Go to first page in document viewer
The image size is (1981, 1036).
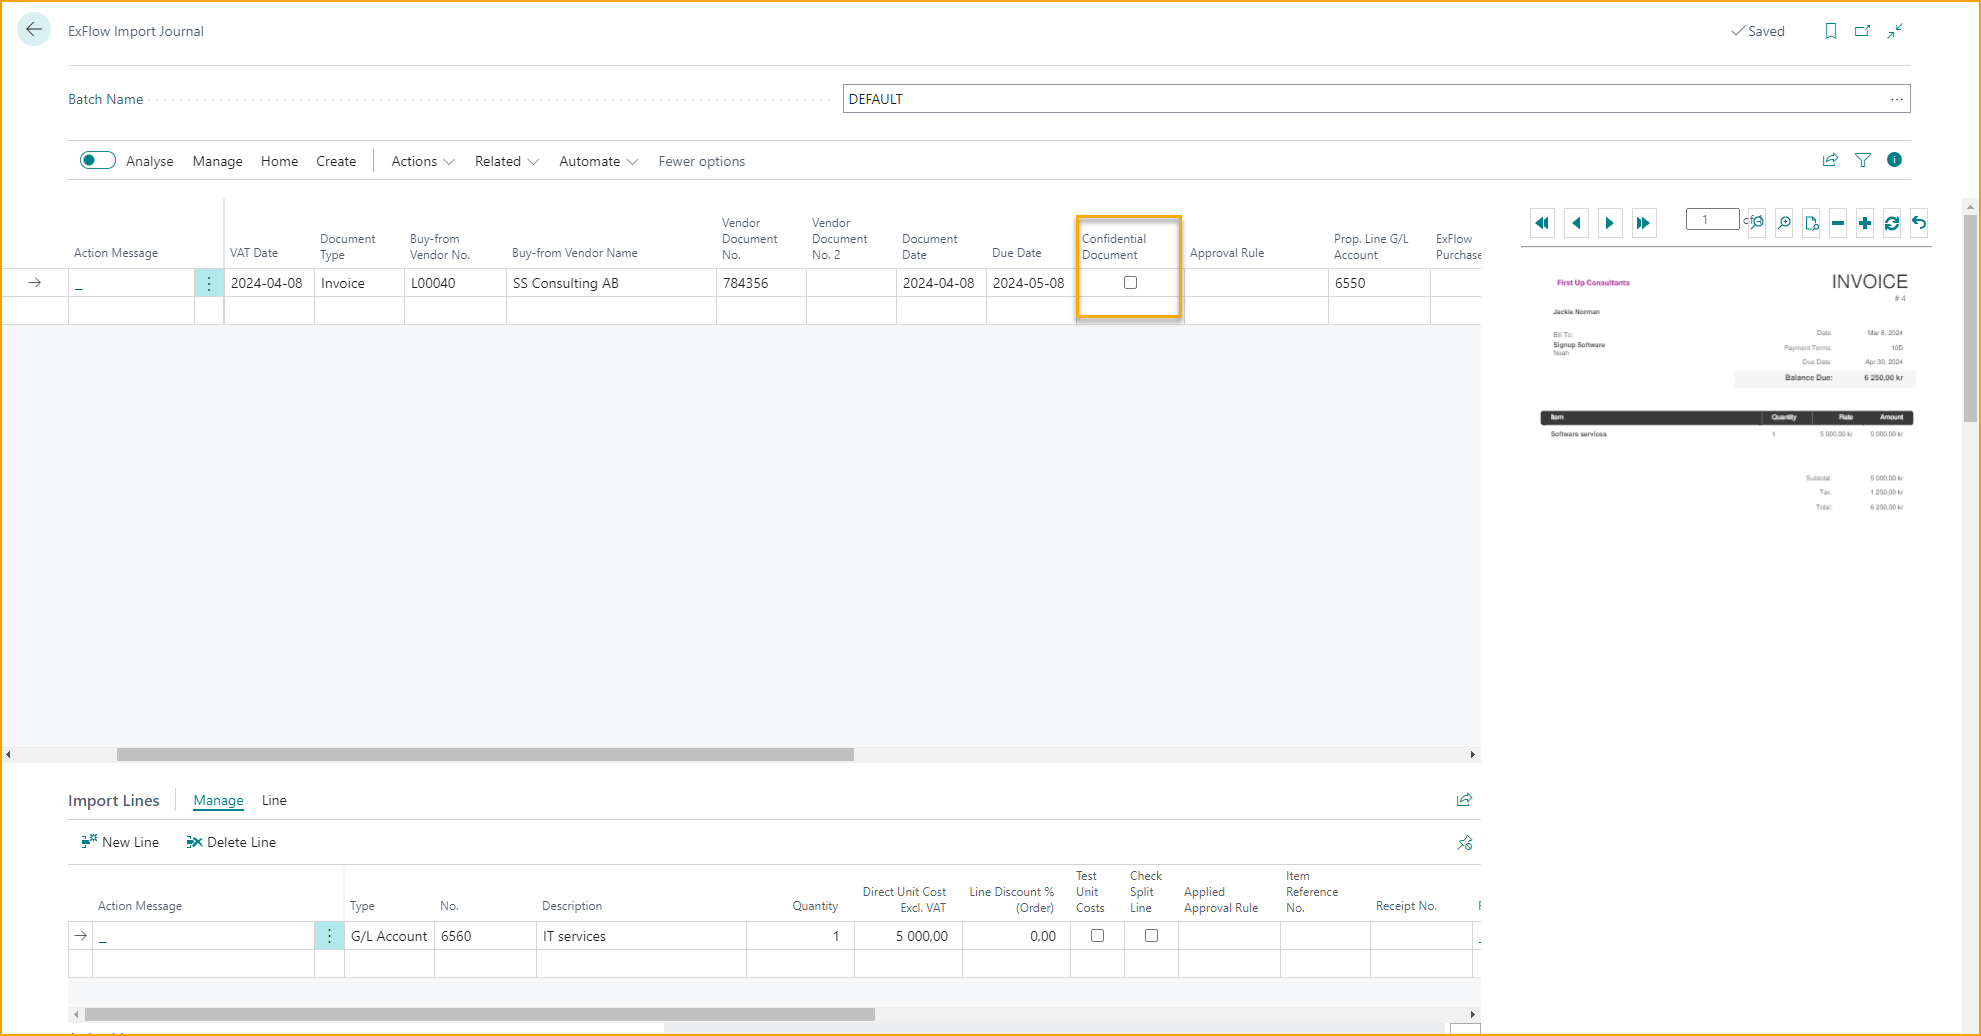coord(1542,223)
